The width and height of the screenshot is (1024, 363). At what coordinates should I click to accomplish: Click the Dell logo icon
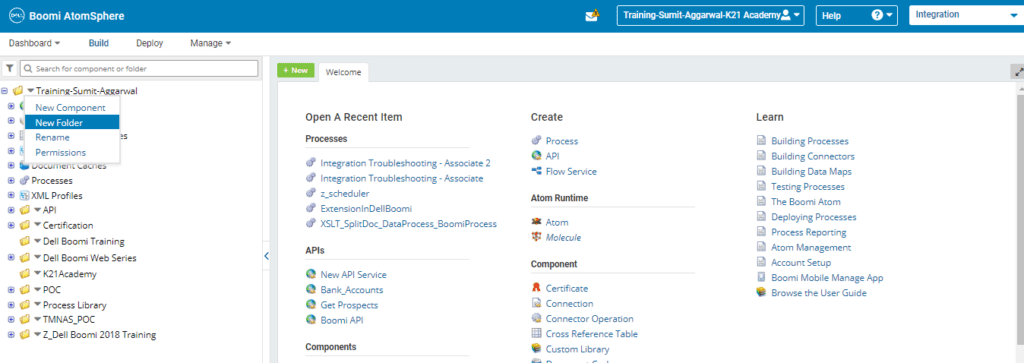[15, 16]
